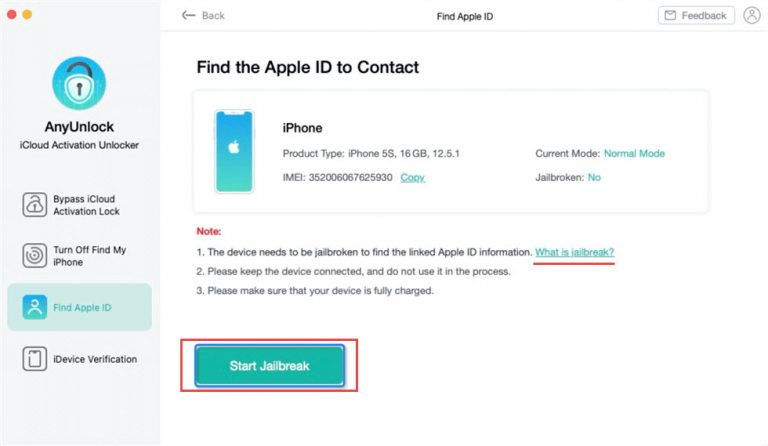Select Bypass iCloud Activation Lock menu item

click(79, 205)
